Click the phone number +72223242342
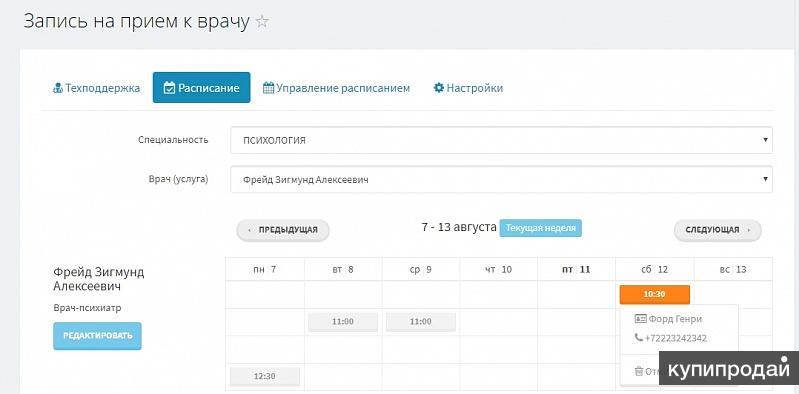 coord(676,338)
